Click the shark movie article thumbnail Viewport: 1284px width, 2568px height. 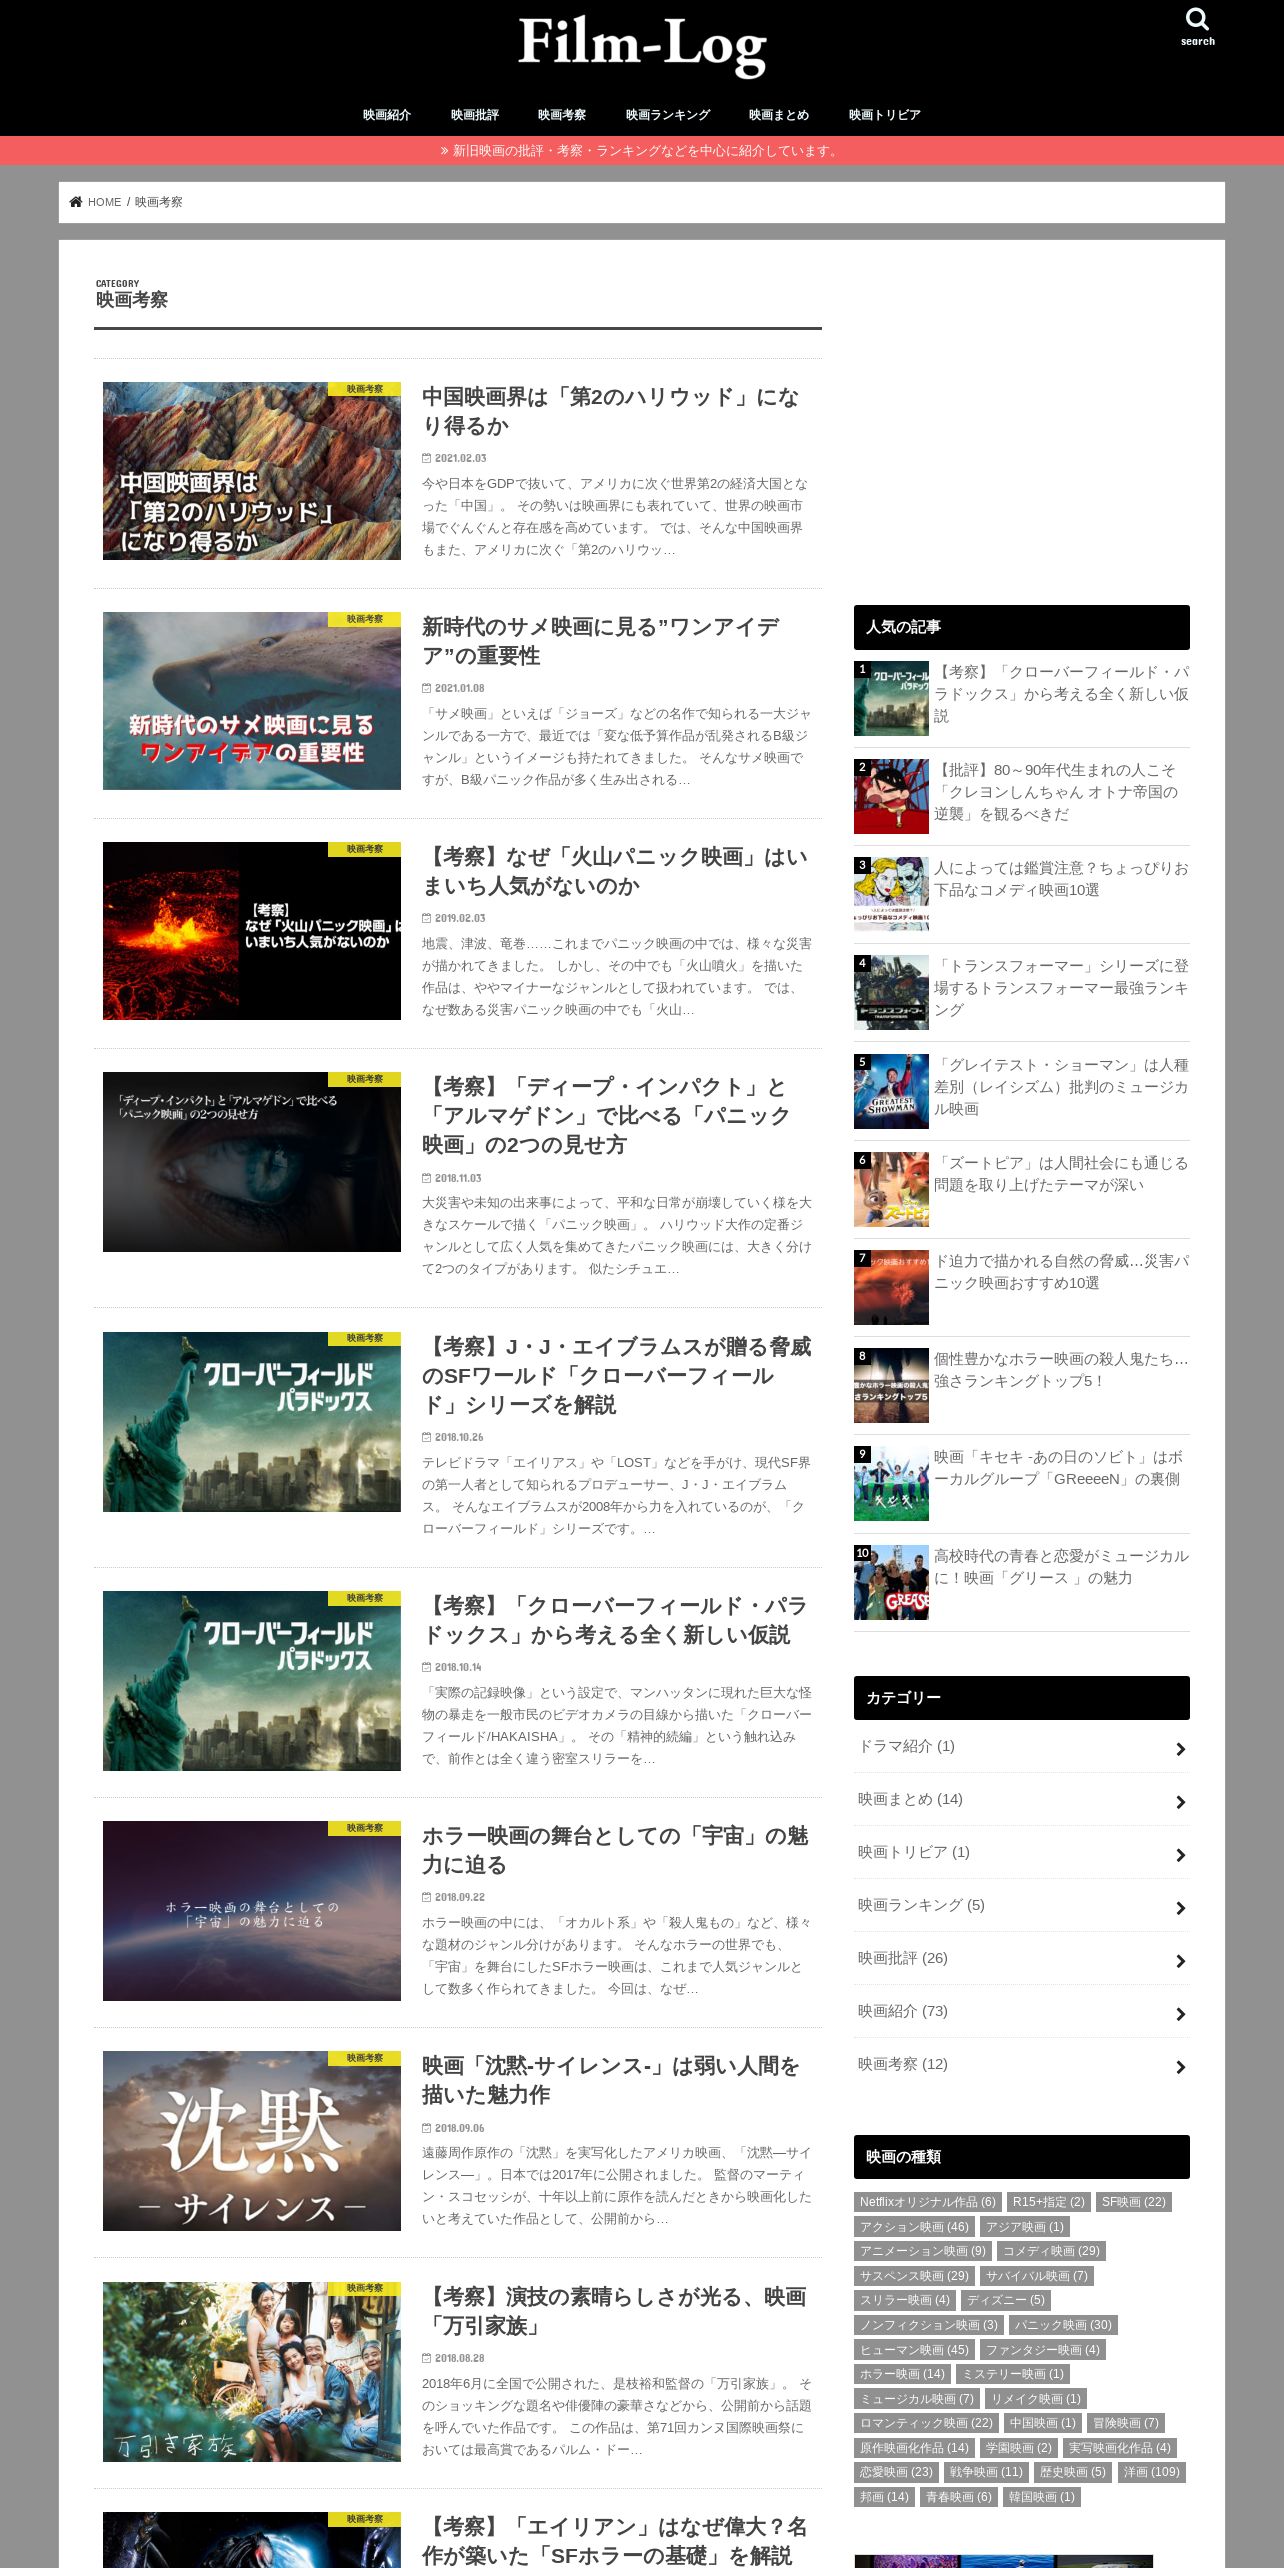252,701
